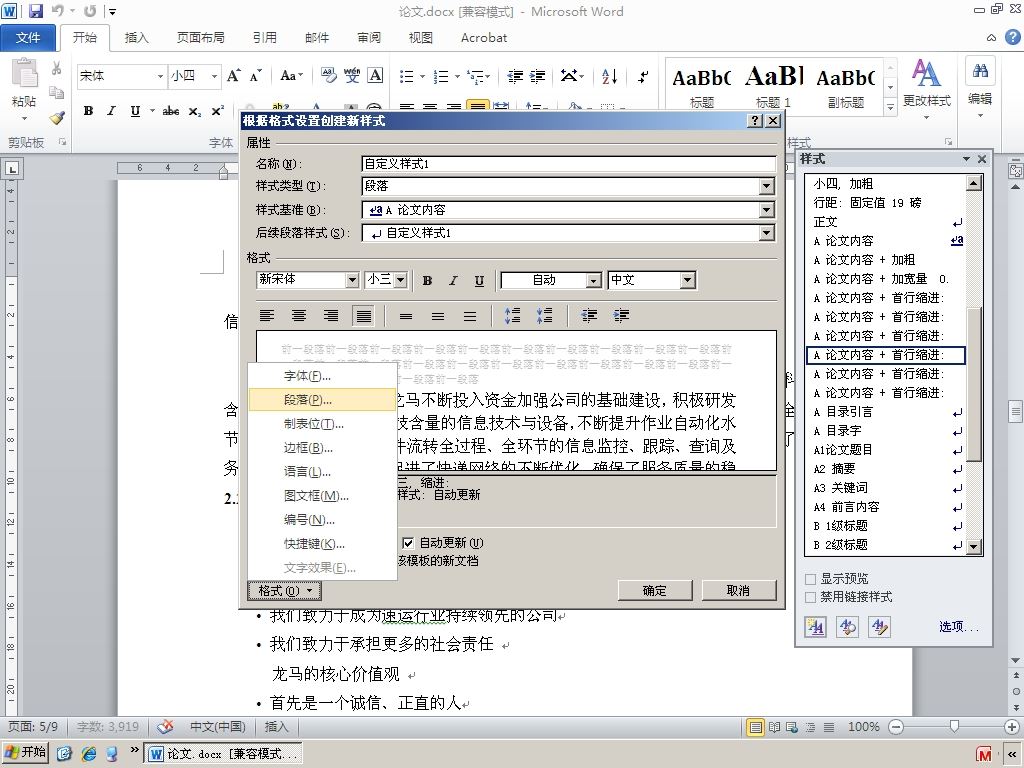Increase paragraph spacing in the style dialog

click(513, 316)
